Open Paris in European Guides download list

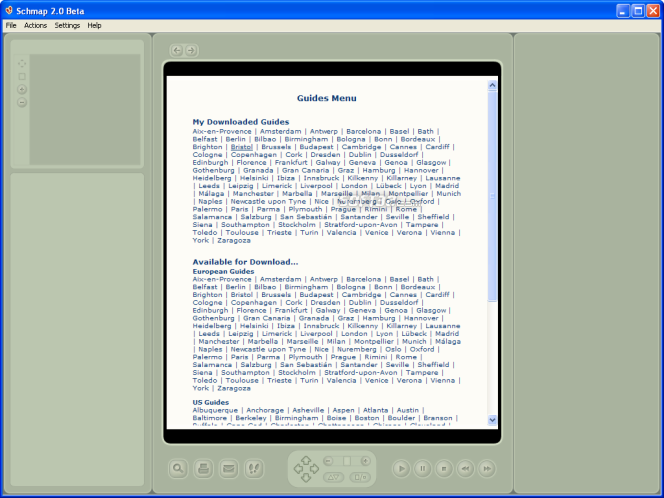point(239,357)
